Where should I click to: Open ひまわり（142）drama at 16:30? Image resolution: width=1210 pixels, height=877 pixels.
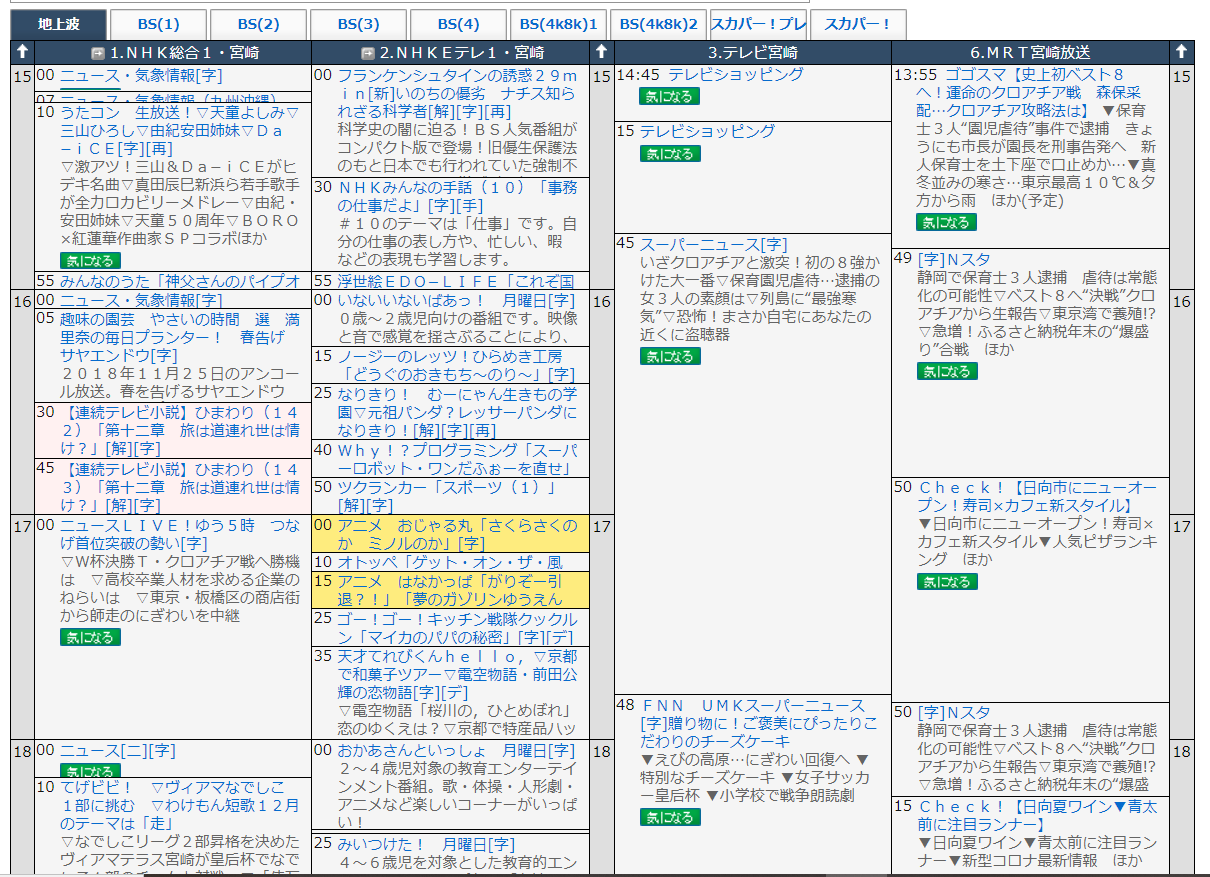point(180,431)
